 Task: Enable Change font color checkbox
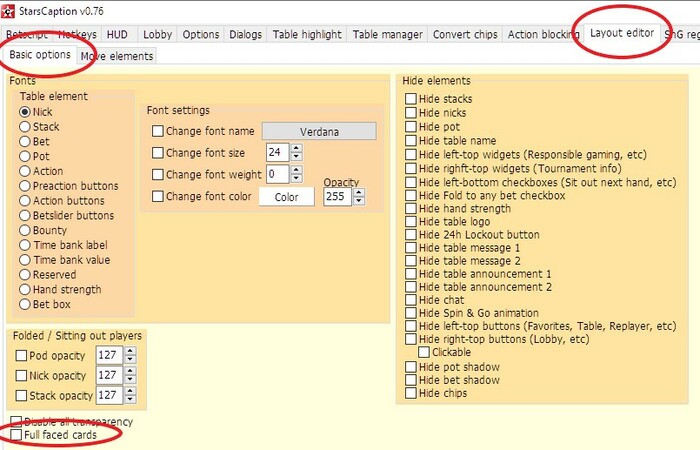[158, 196]
